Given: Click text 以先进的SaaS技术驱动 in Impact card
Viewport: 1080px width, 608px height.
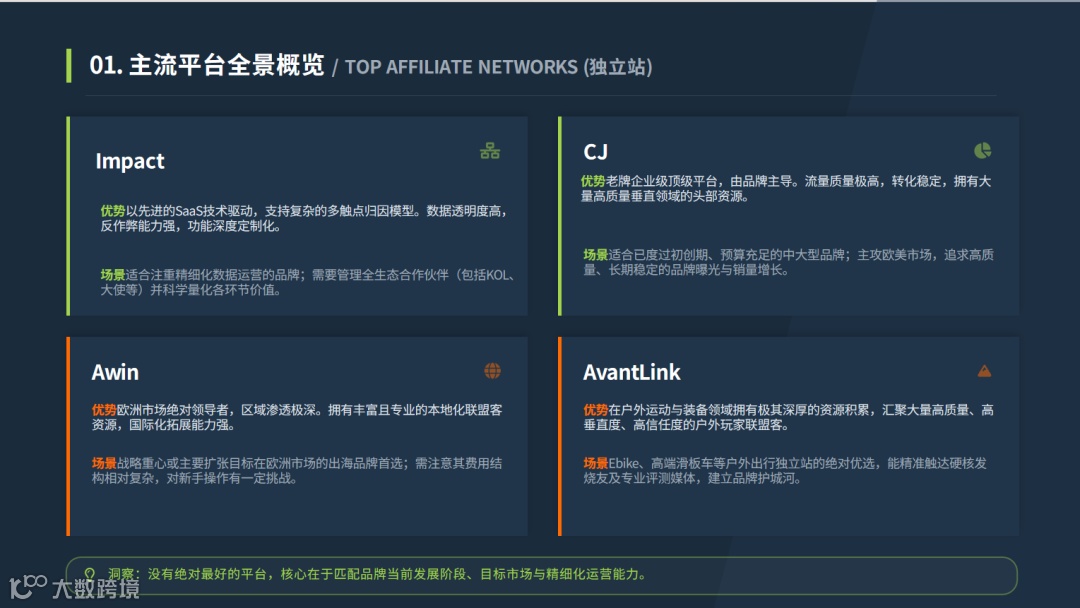Looking at the screenshot, I should click(x=189, y=211).
